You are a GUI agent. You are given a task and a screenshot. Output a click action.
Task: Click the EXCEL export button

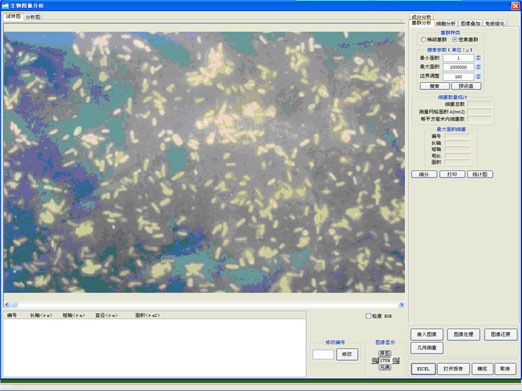423,369
